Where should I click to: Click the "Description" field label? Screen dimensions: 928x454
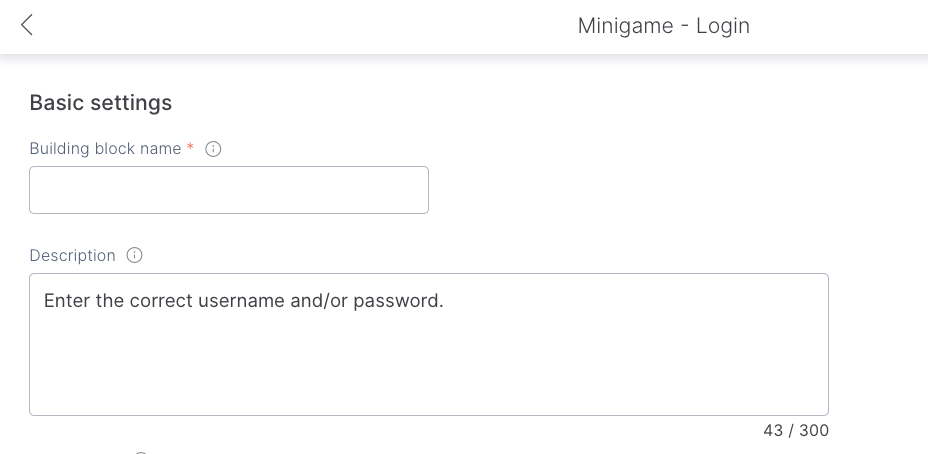[x=72, y=256]
